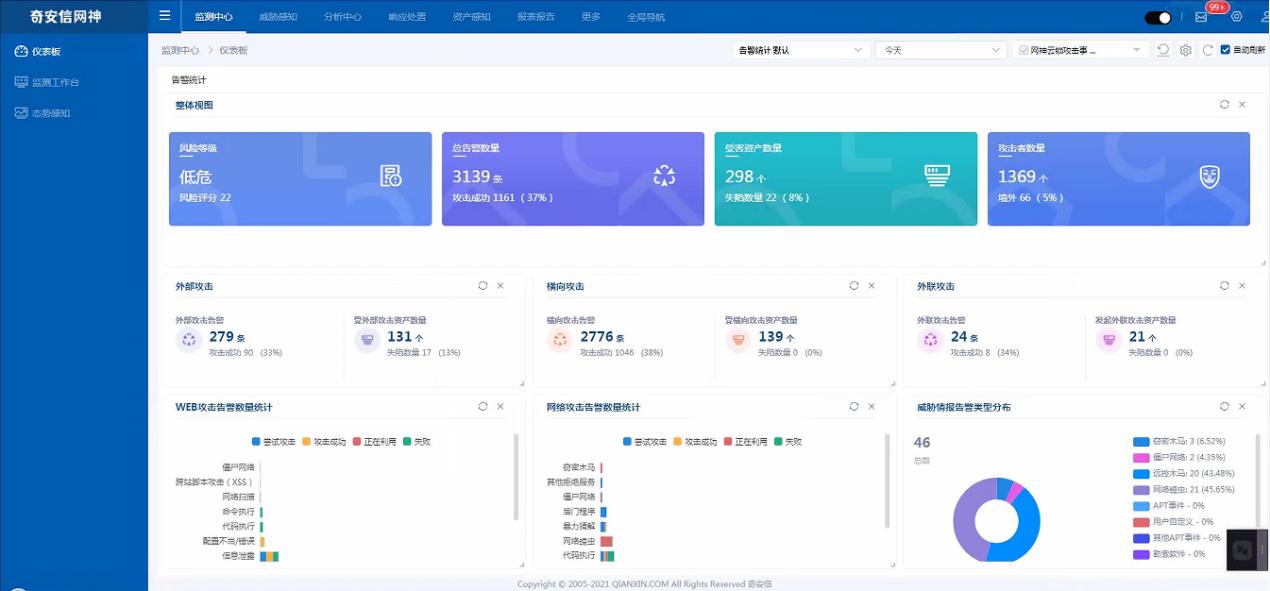Screen dimensions: 1270x591
Task: Open the 告警统计 默认 dropdown
Action: [x=800, y=48]
